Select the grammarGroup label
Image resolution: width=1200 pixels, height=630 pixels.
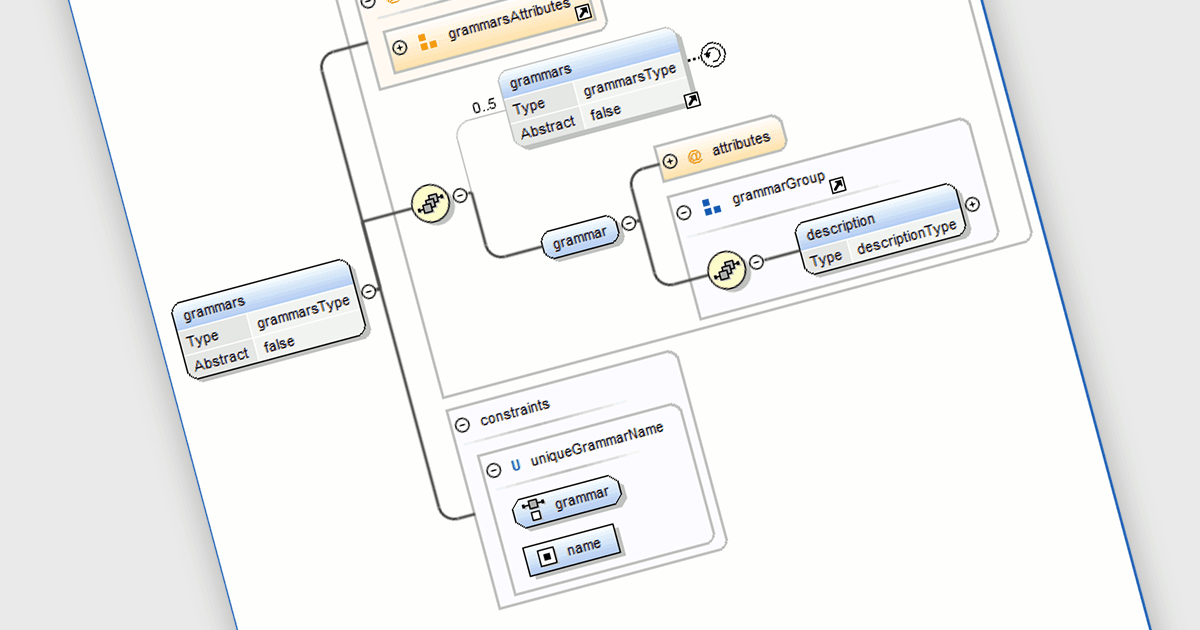(778, 190)
